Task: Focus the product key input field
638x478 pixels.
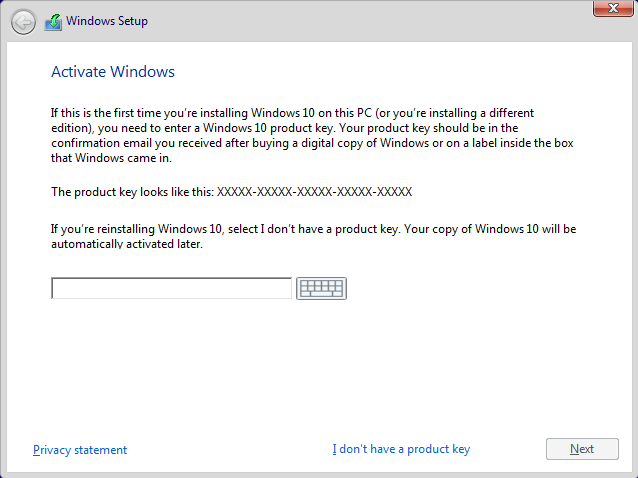Action: coord(171,288)
